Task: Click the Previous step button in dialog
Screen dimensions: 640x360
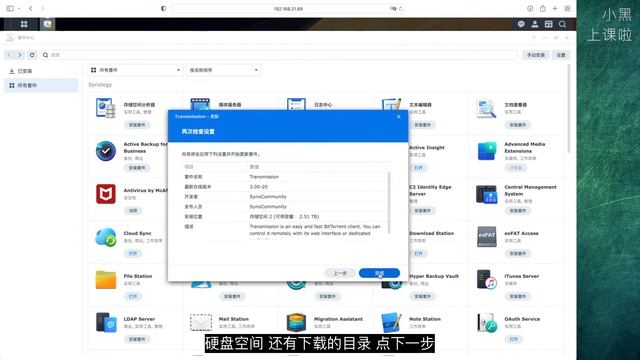Action: pos(340,273)
